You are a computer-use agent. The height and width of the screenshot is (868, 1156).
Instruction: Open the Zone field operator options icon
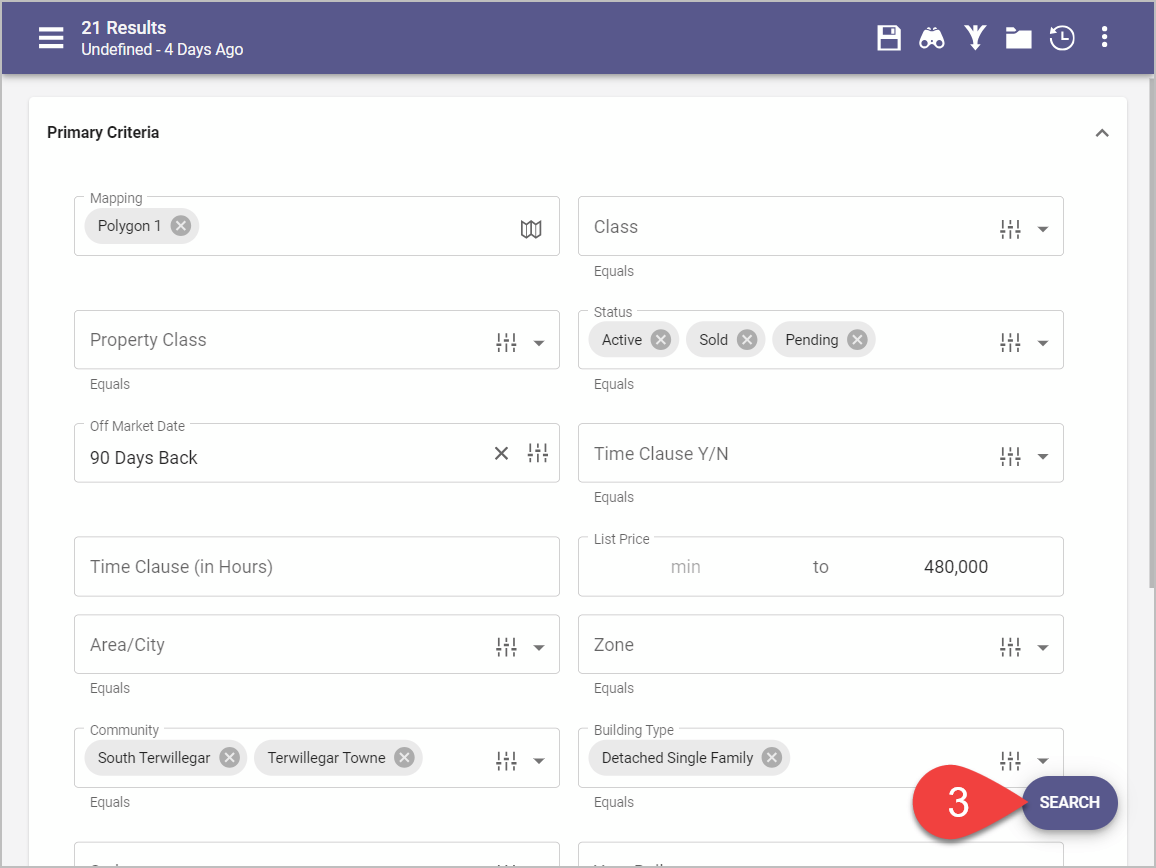(1010, 647)
